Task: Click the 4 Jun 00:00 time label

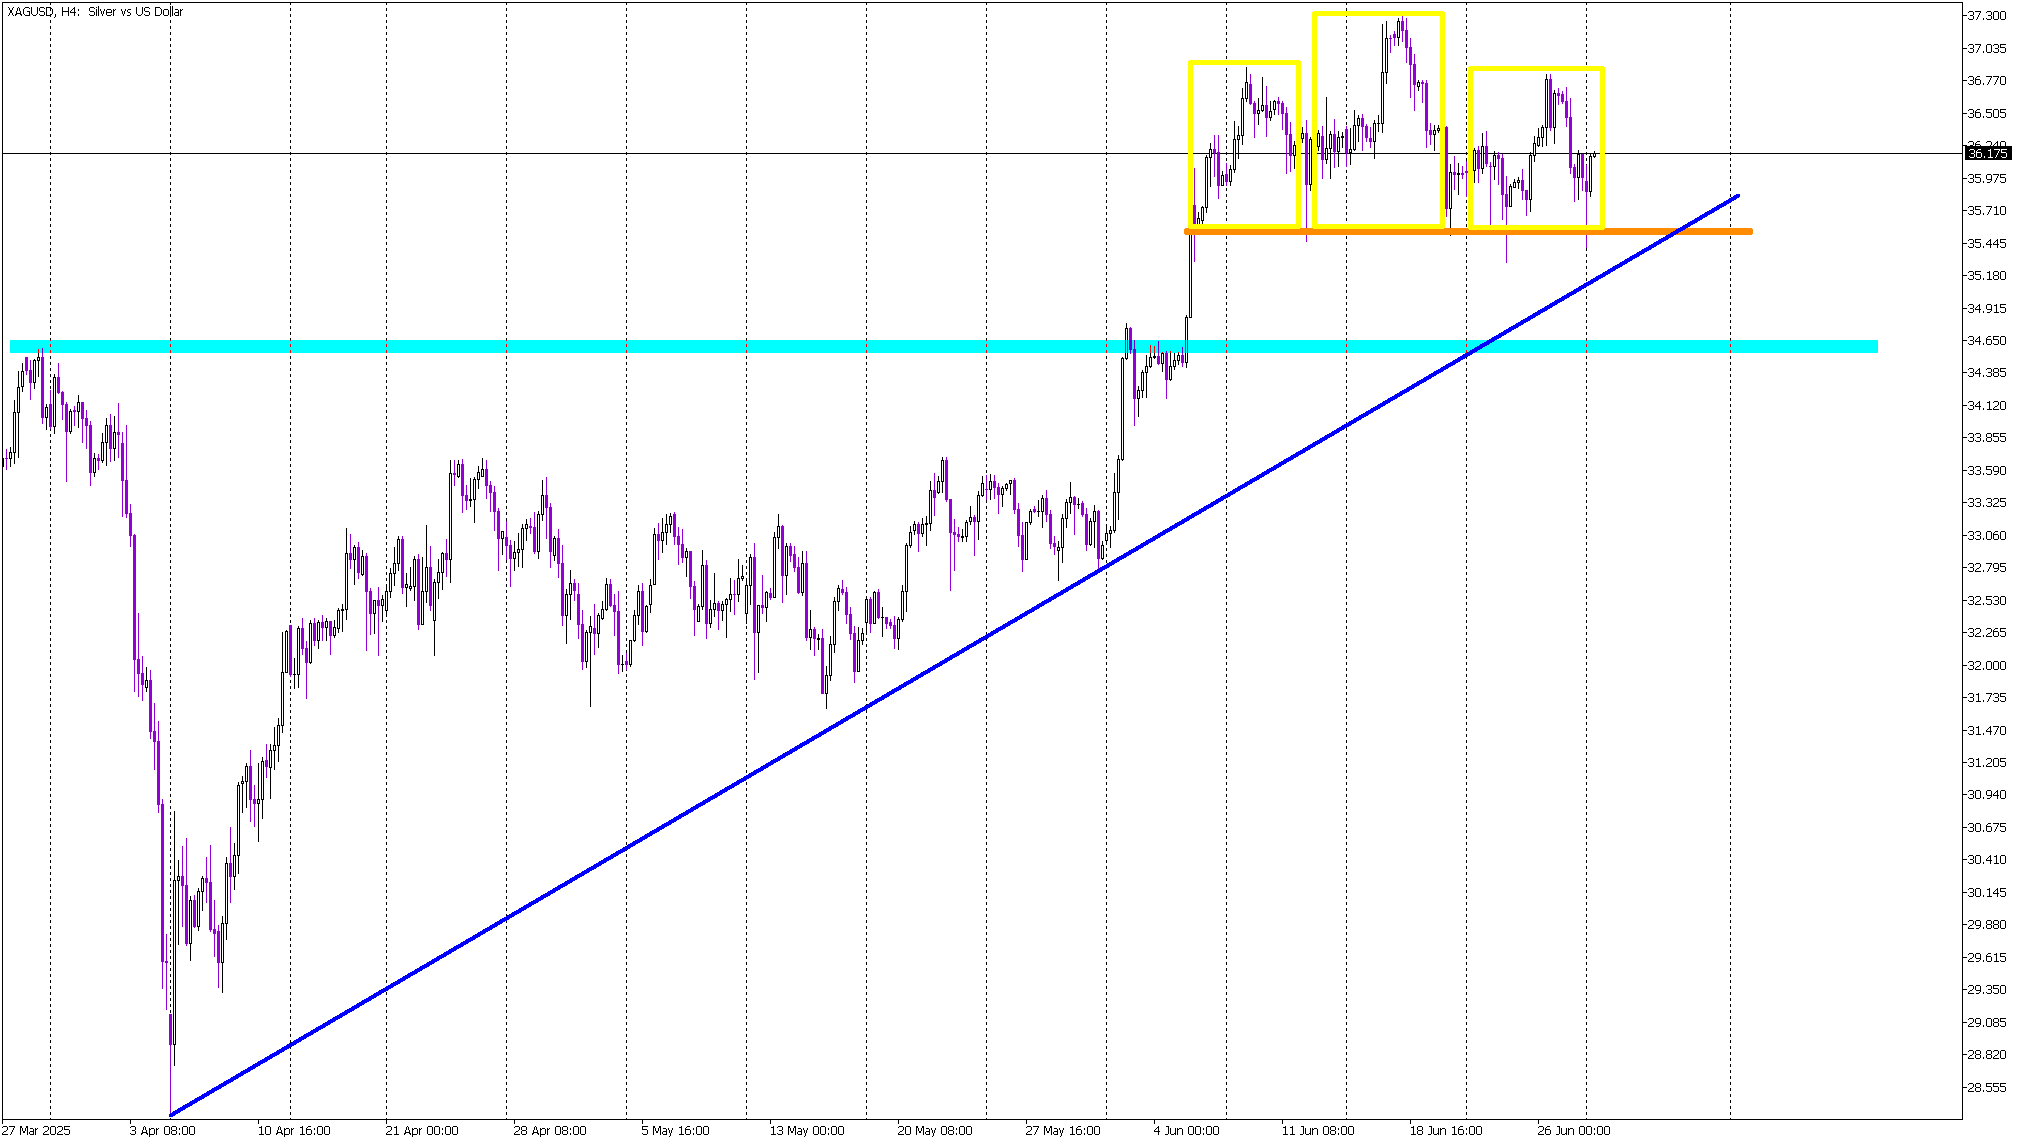Action: tap(1187, 1131)
